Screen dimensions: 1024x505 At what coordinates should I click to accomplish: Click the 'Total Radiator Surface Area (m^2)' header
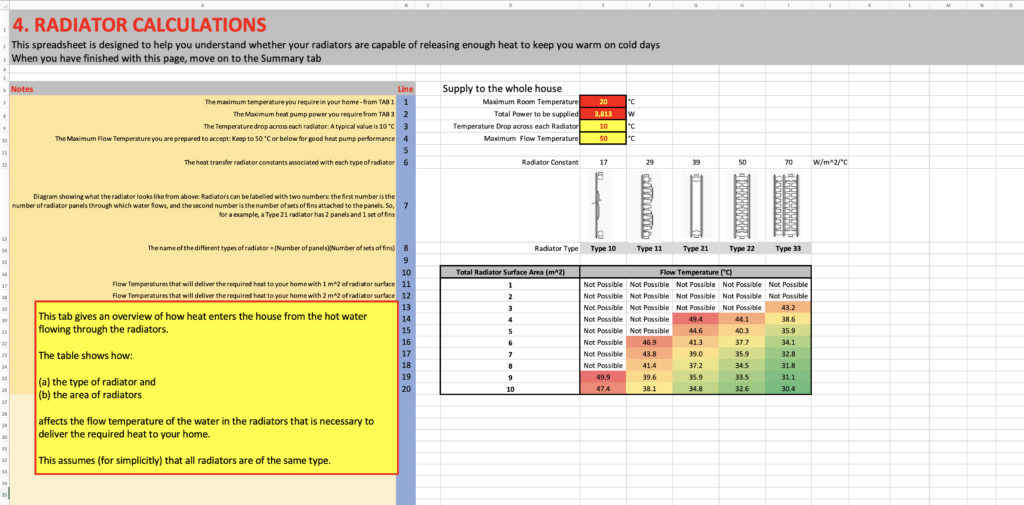coord(510,272)
